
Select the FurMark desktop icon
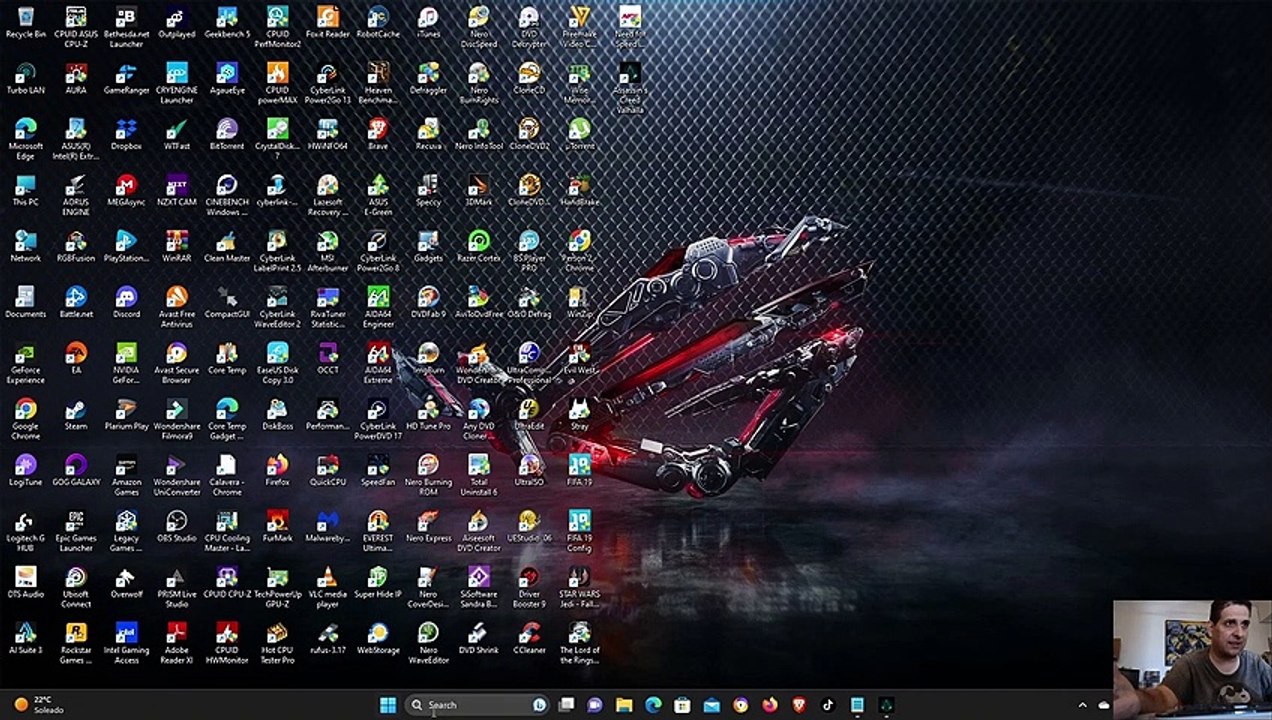coord(277,527)
